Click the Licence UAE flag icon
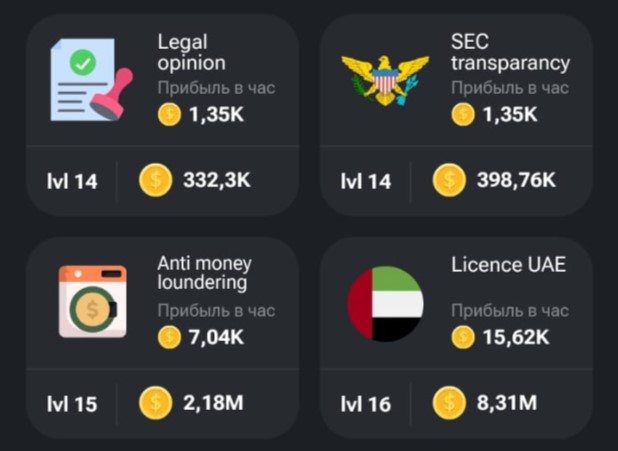Viewport: 618px width, 451px height. point(385,304)
